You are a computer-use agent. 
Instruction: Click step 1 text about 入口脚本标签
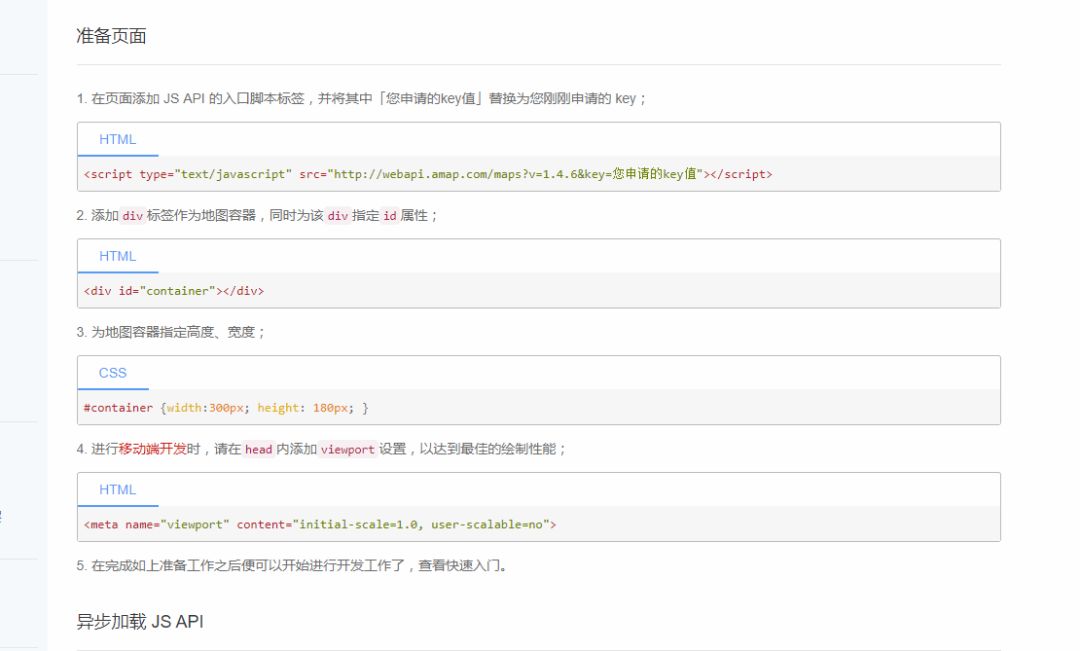(362, 99)
